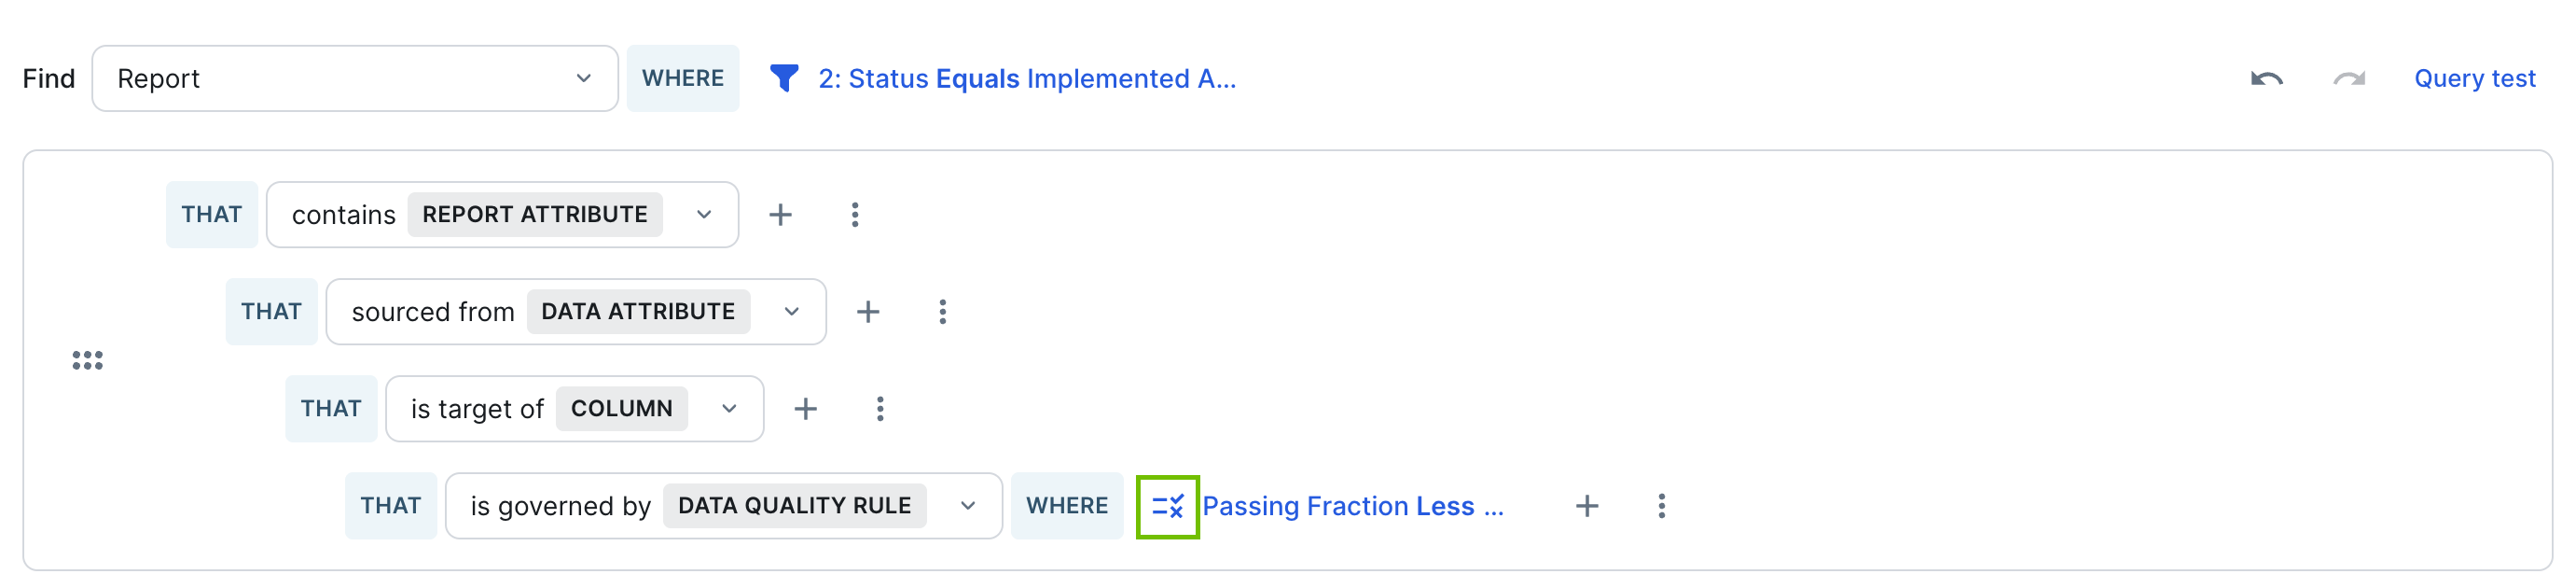Image resolution: width=2576 pixels, height=588 pixels.
Task: Expand the is target of Column dropdown
Action: pyautogui.click(x=574, y=409)
